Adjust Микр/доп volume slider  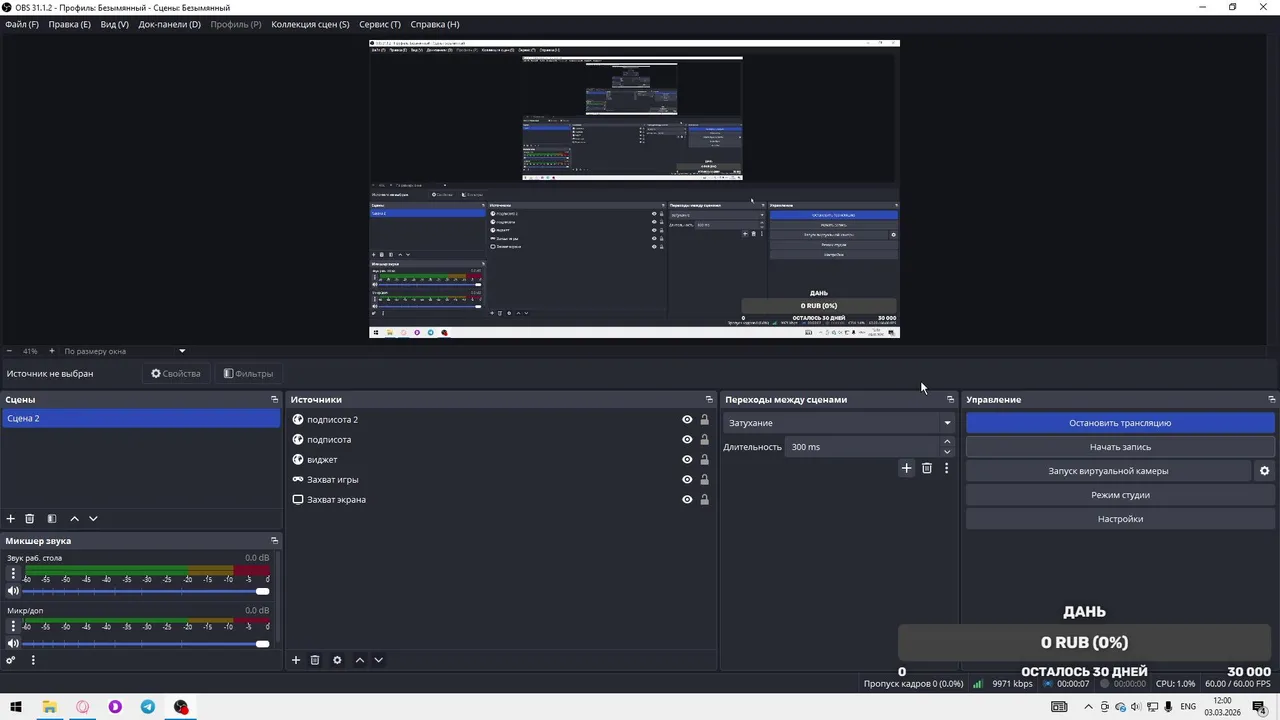[x=146, y=644]
